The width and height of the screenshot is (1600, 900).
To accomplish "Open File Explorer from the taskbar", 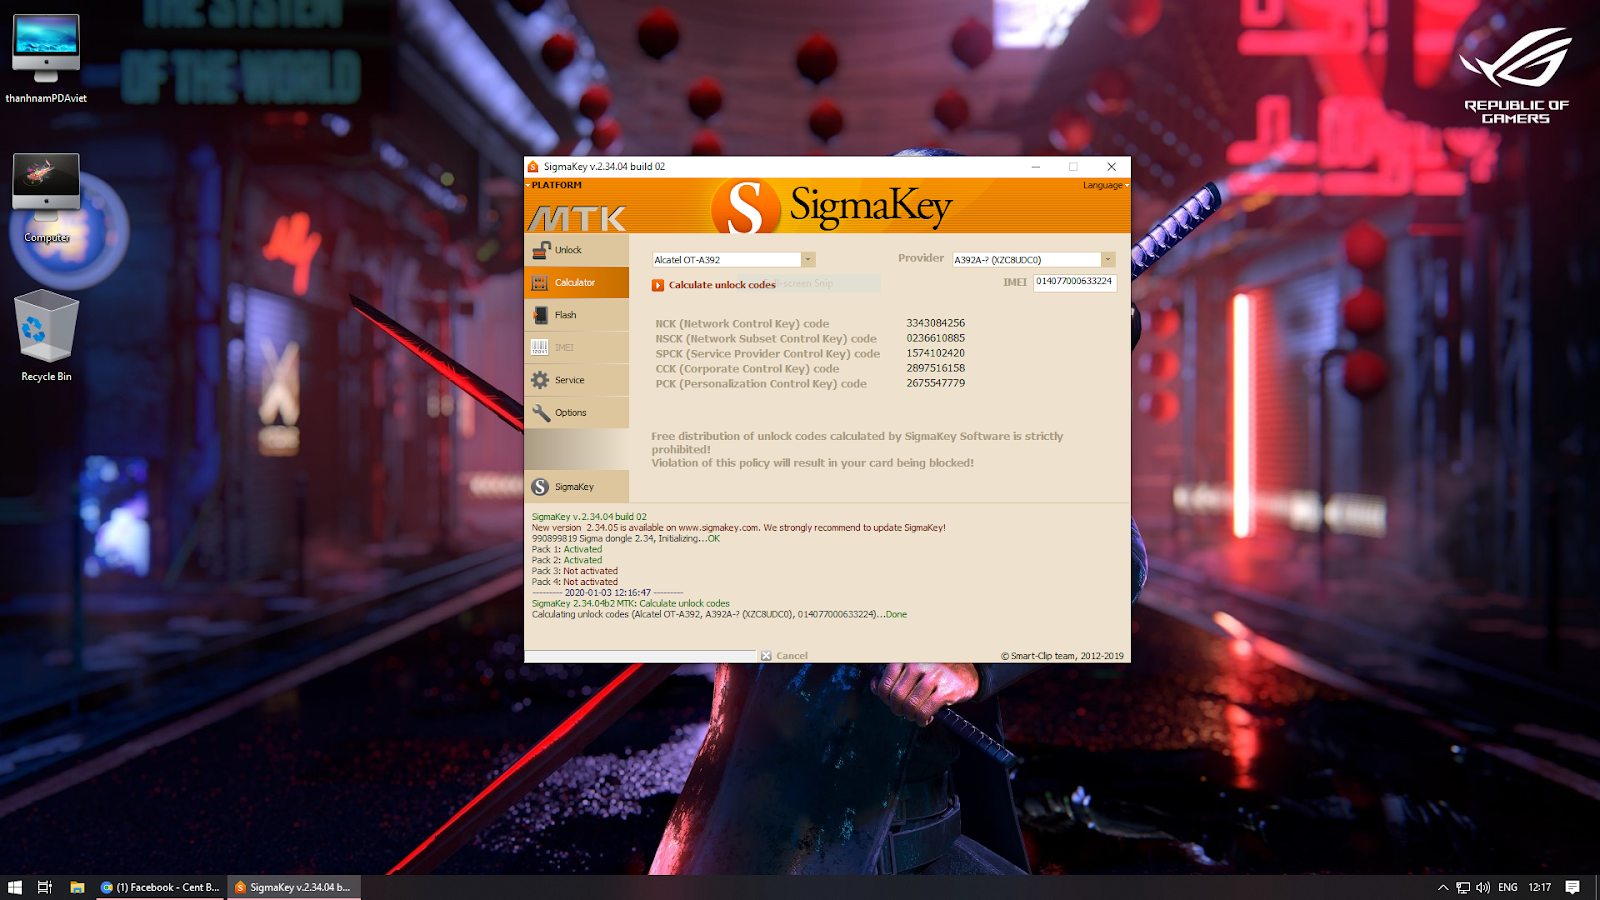I will point(77,887).
